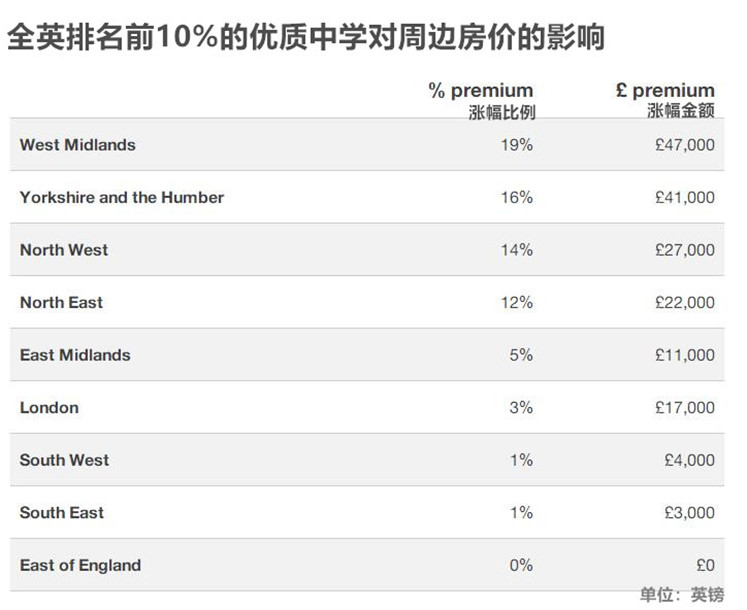Click the 涨幅比例 subheading

point(502,112)
